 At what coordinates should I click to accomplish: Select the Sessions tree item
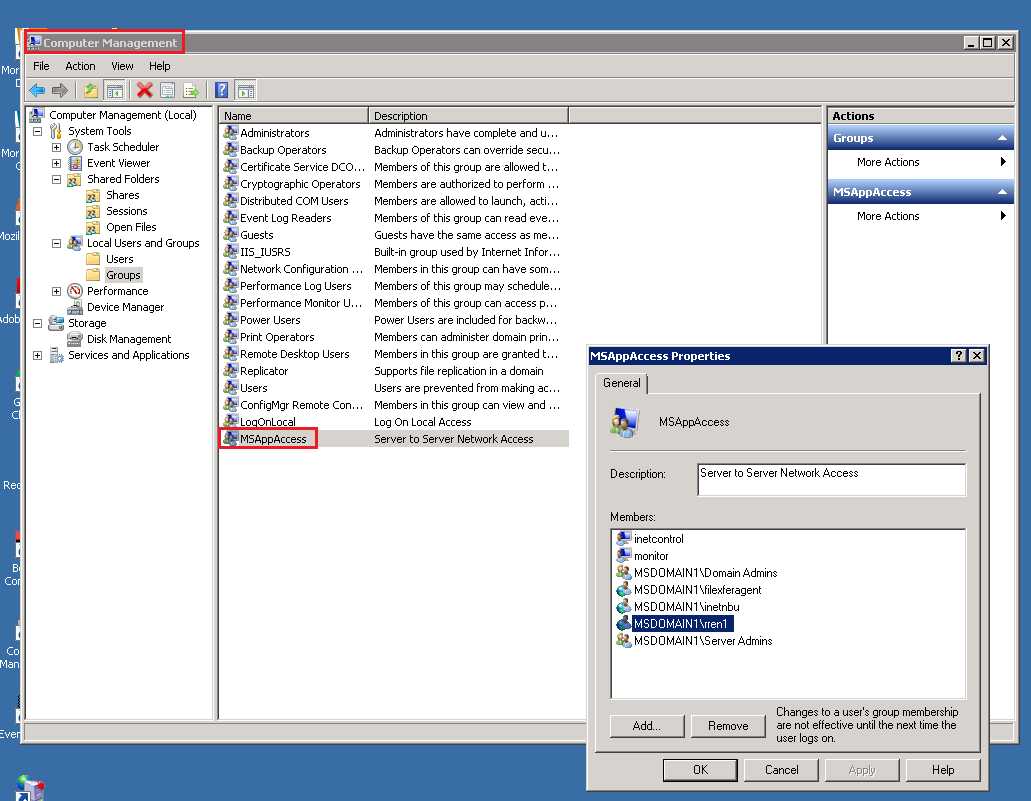click(126, 211)
